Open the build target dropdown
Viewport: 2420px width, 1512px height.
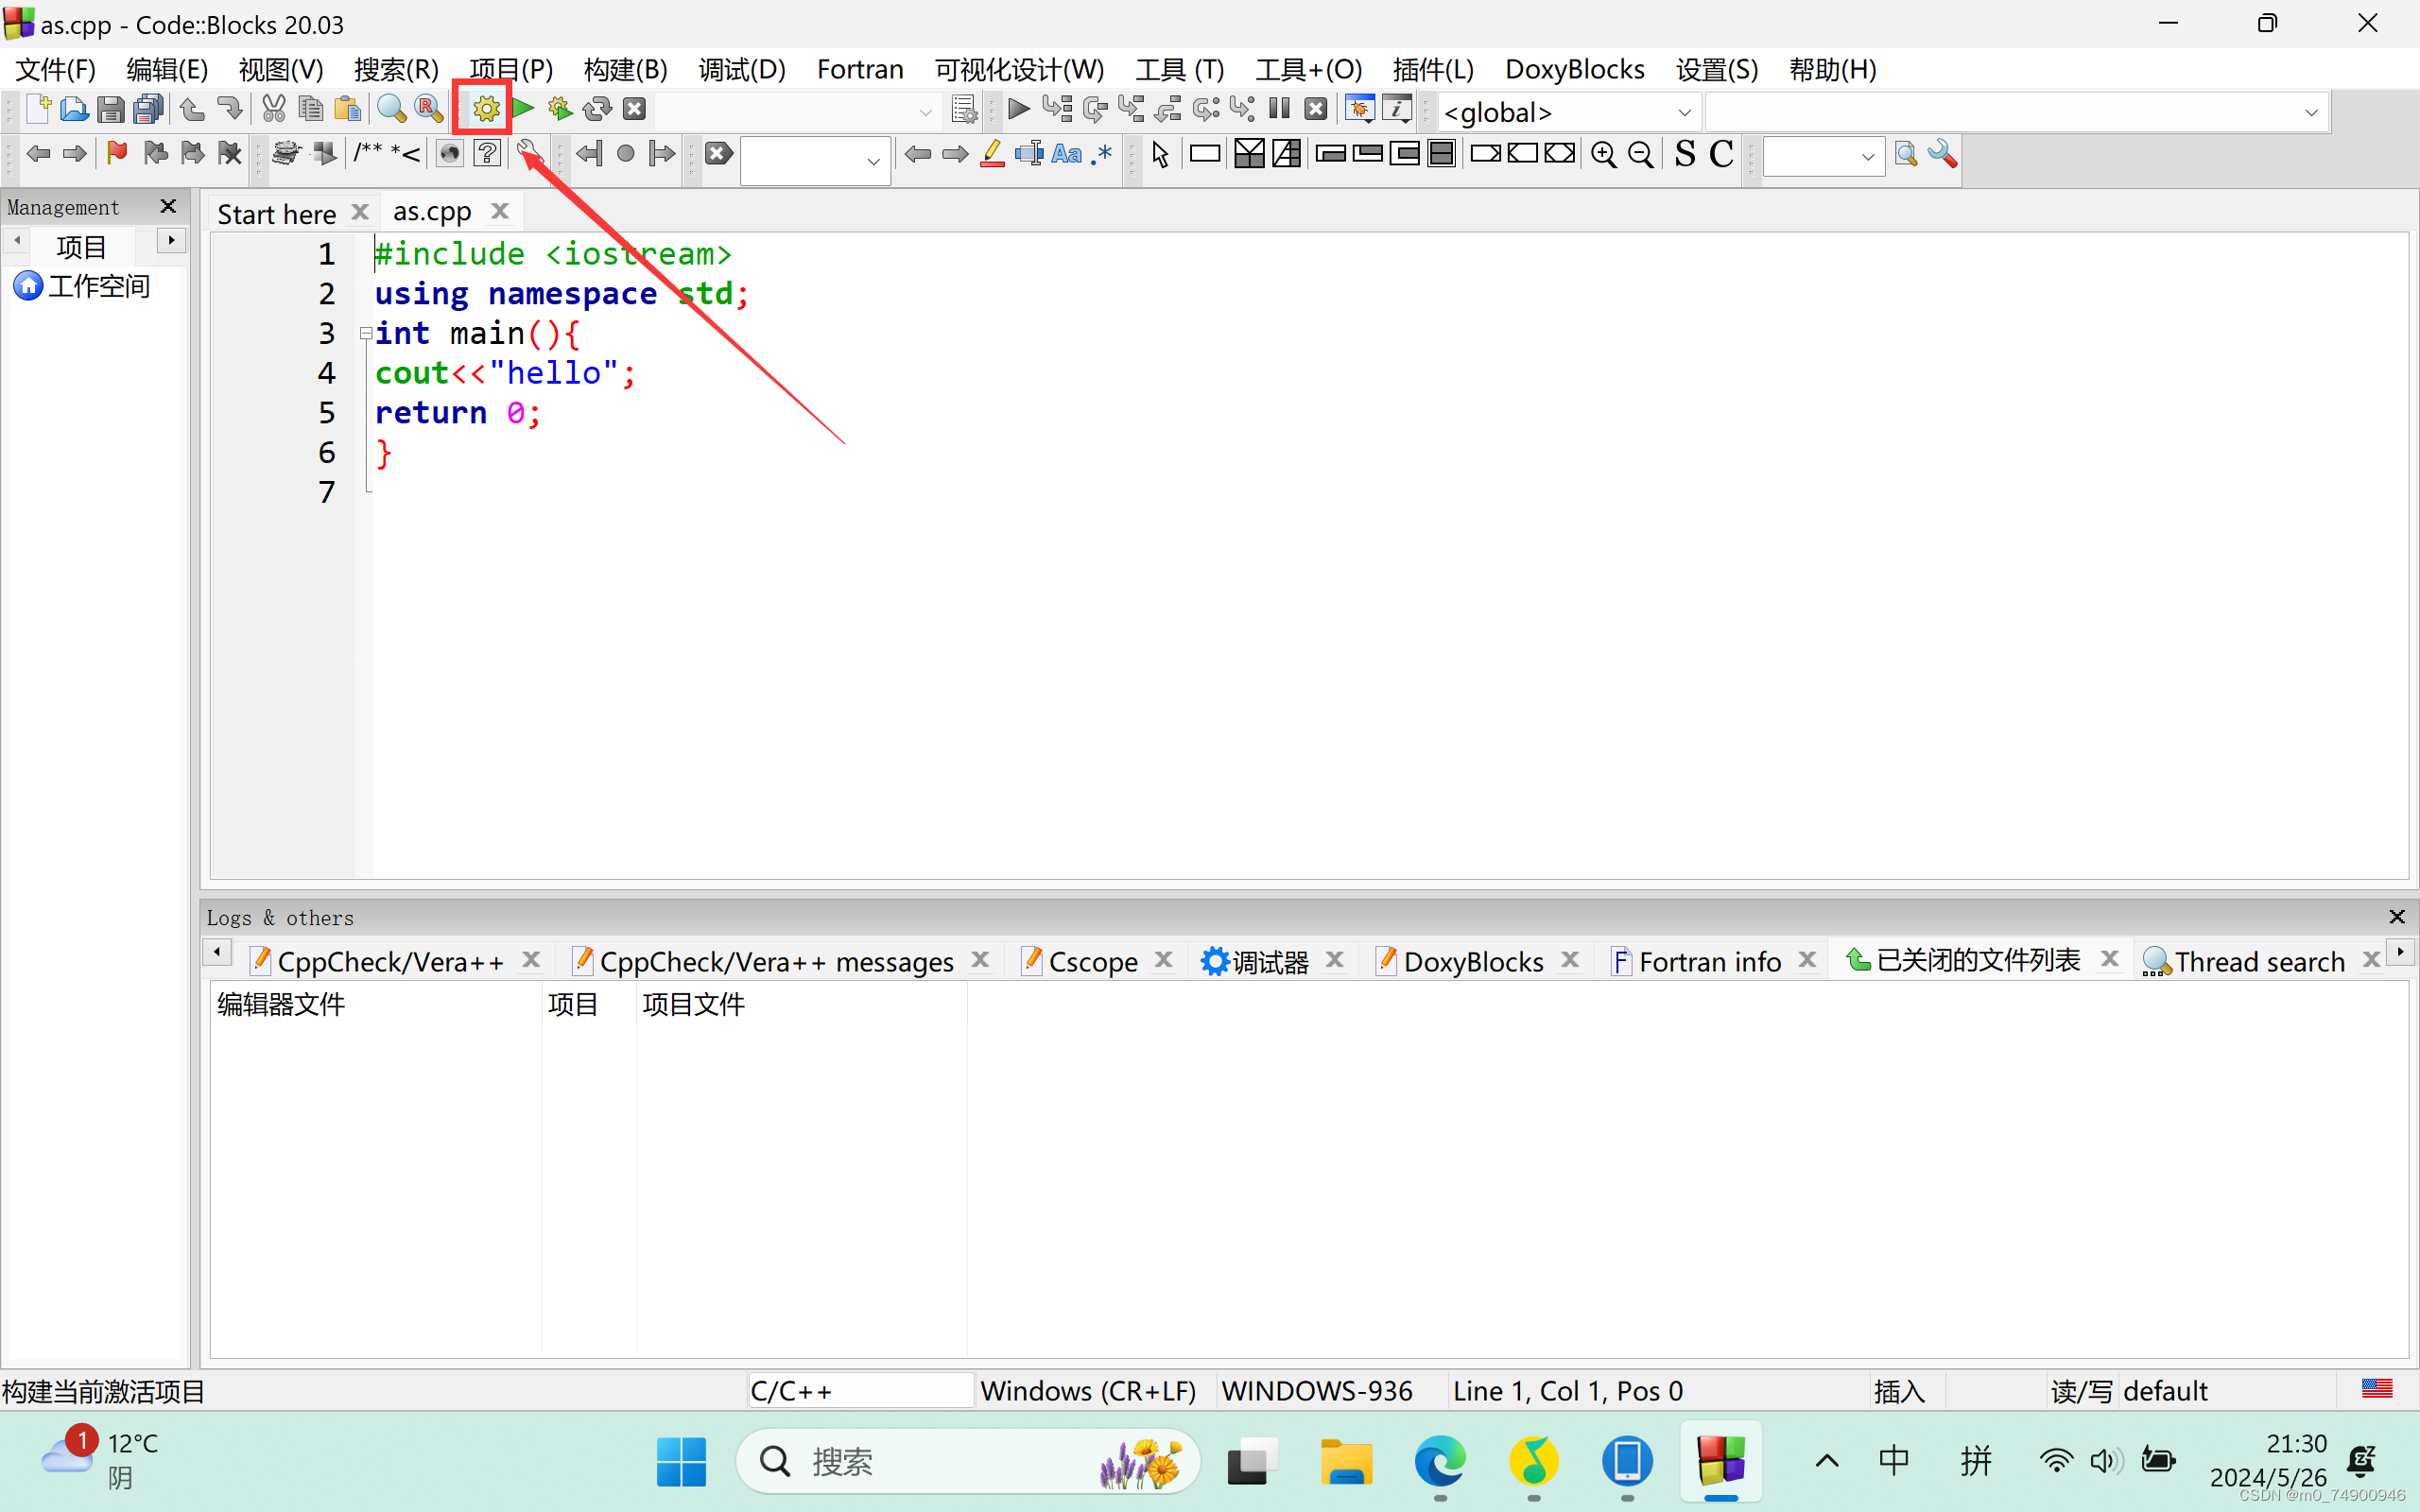click(x=925, y=112)
